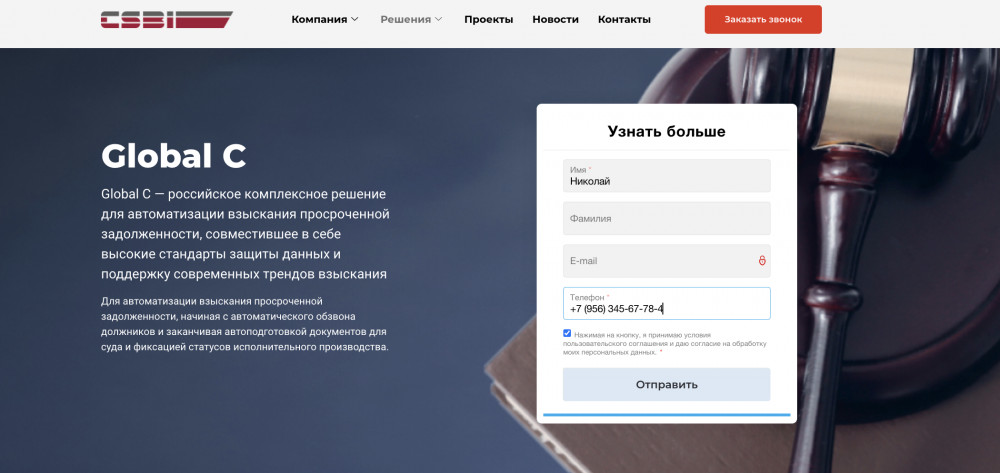Screen dimensions: 1000x473
Task: Click the Узнать больше form title
Action: pos(666,132)
